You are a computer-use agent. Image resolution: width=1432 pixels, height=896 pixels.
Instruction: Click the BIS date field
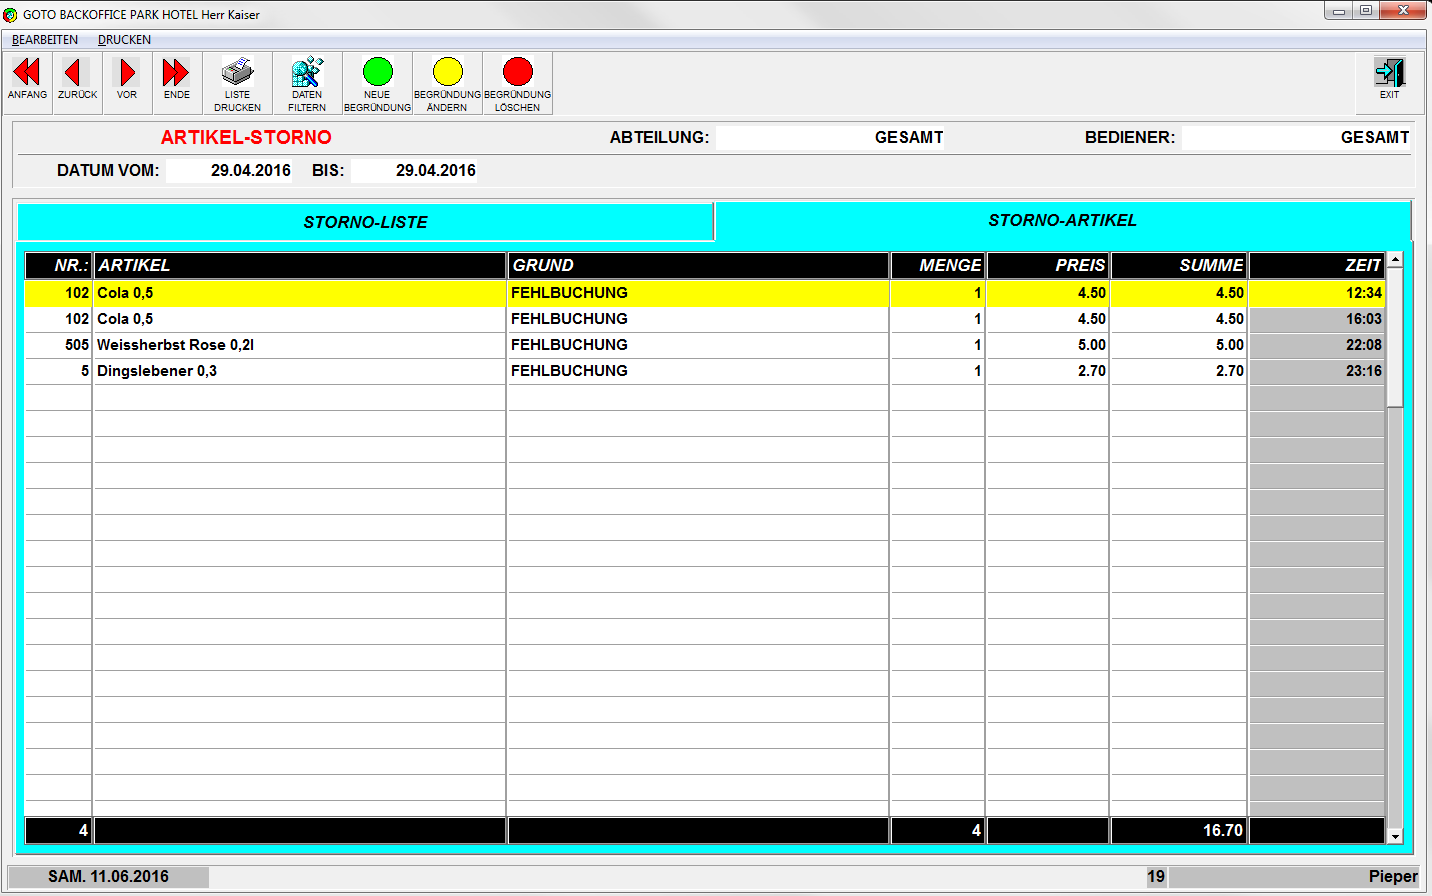pos(415,171)
